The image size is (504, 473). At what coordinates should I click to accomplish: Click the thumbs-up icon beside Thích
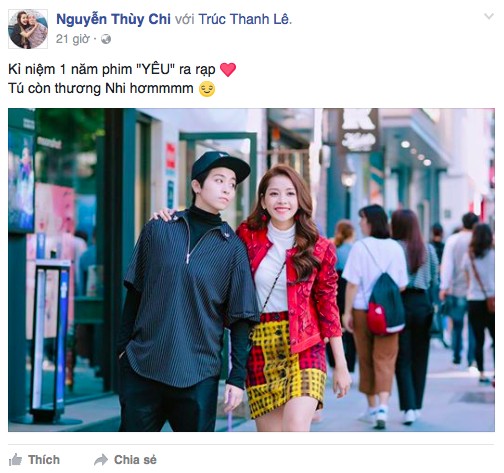pyautogui.click(x=15, y=460)
